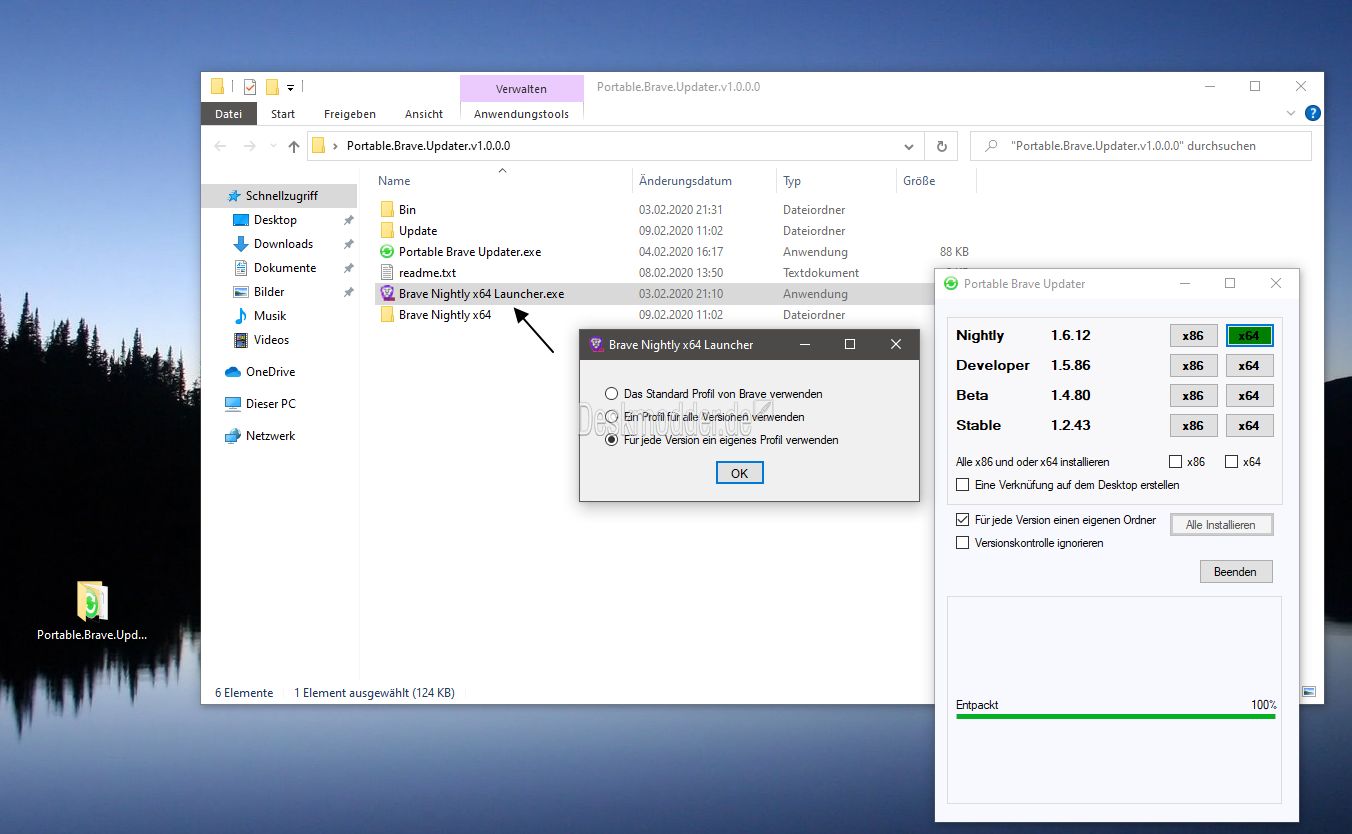Click Schnellzugriff star icon in sidebar
1352x834 pixels.
click(233, 196)
